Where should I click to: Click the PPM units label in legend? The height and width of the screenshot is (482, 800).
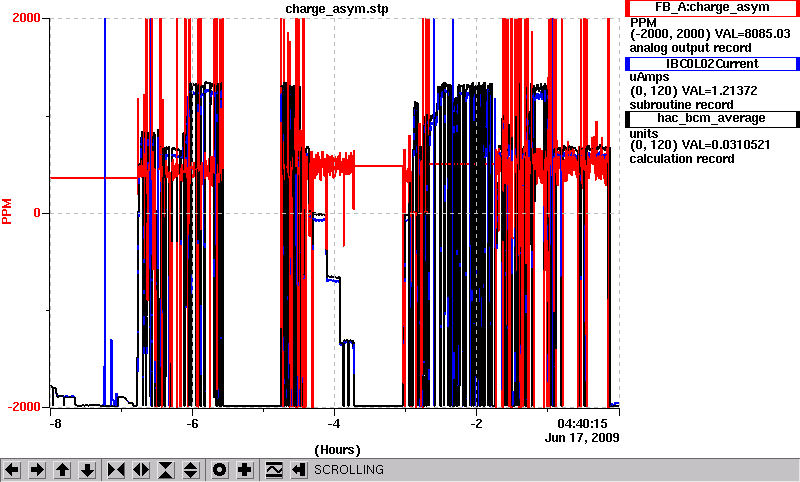click(x=643, y=23)
